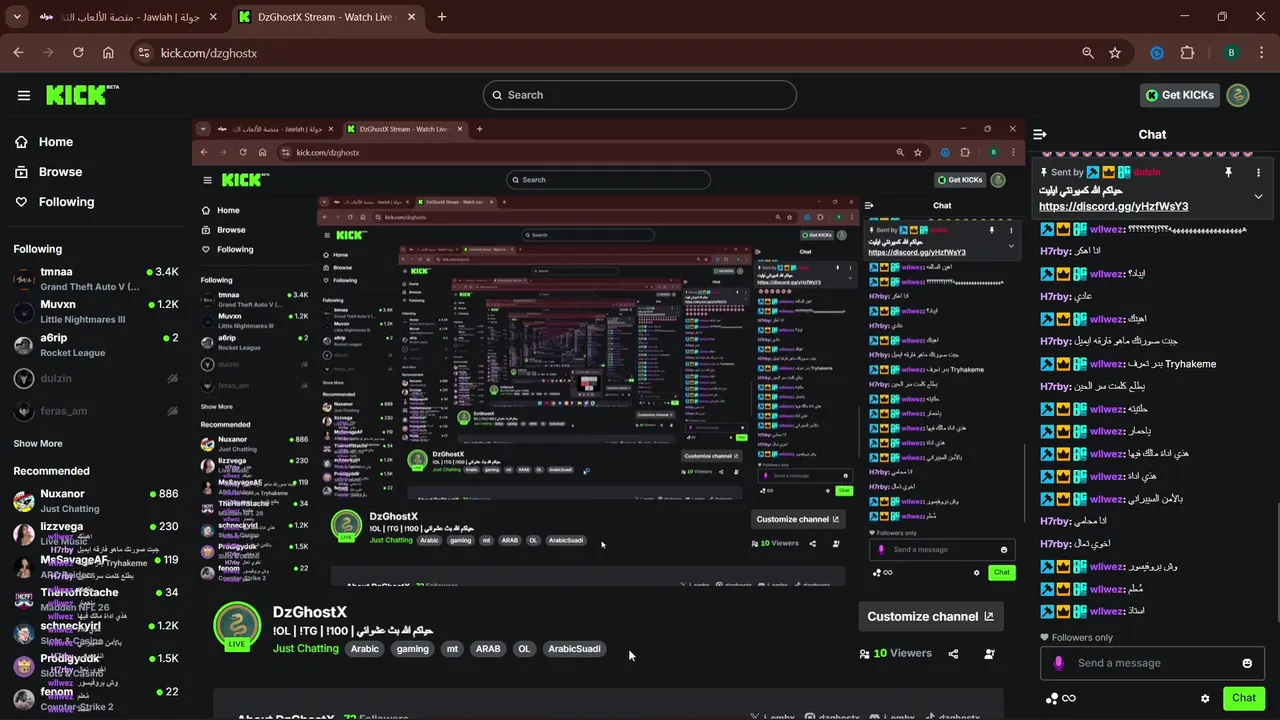Open the pinned message three-dot options
This screenshot has width=1280, height=720.
click(1258, 172)
